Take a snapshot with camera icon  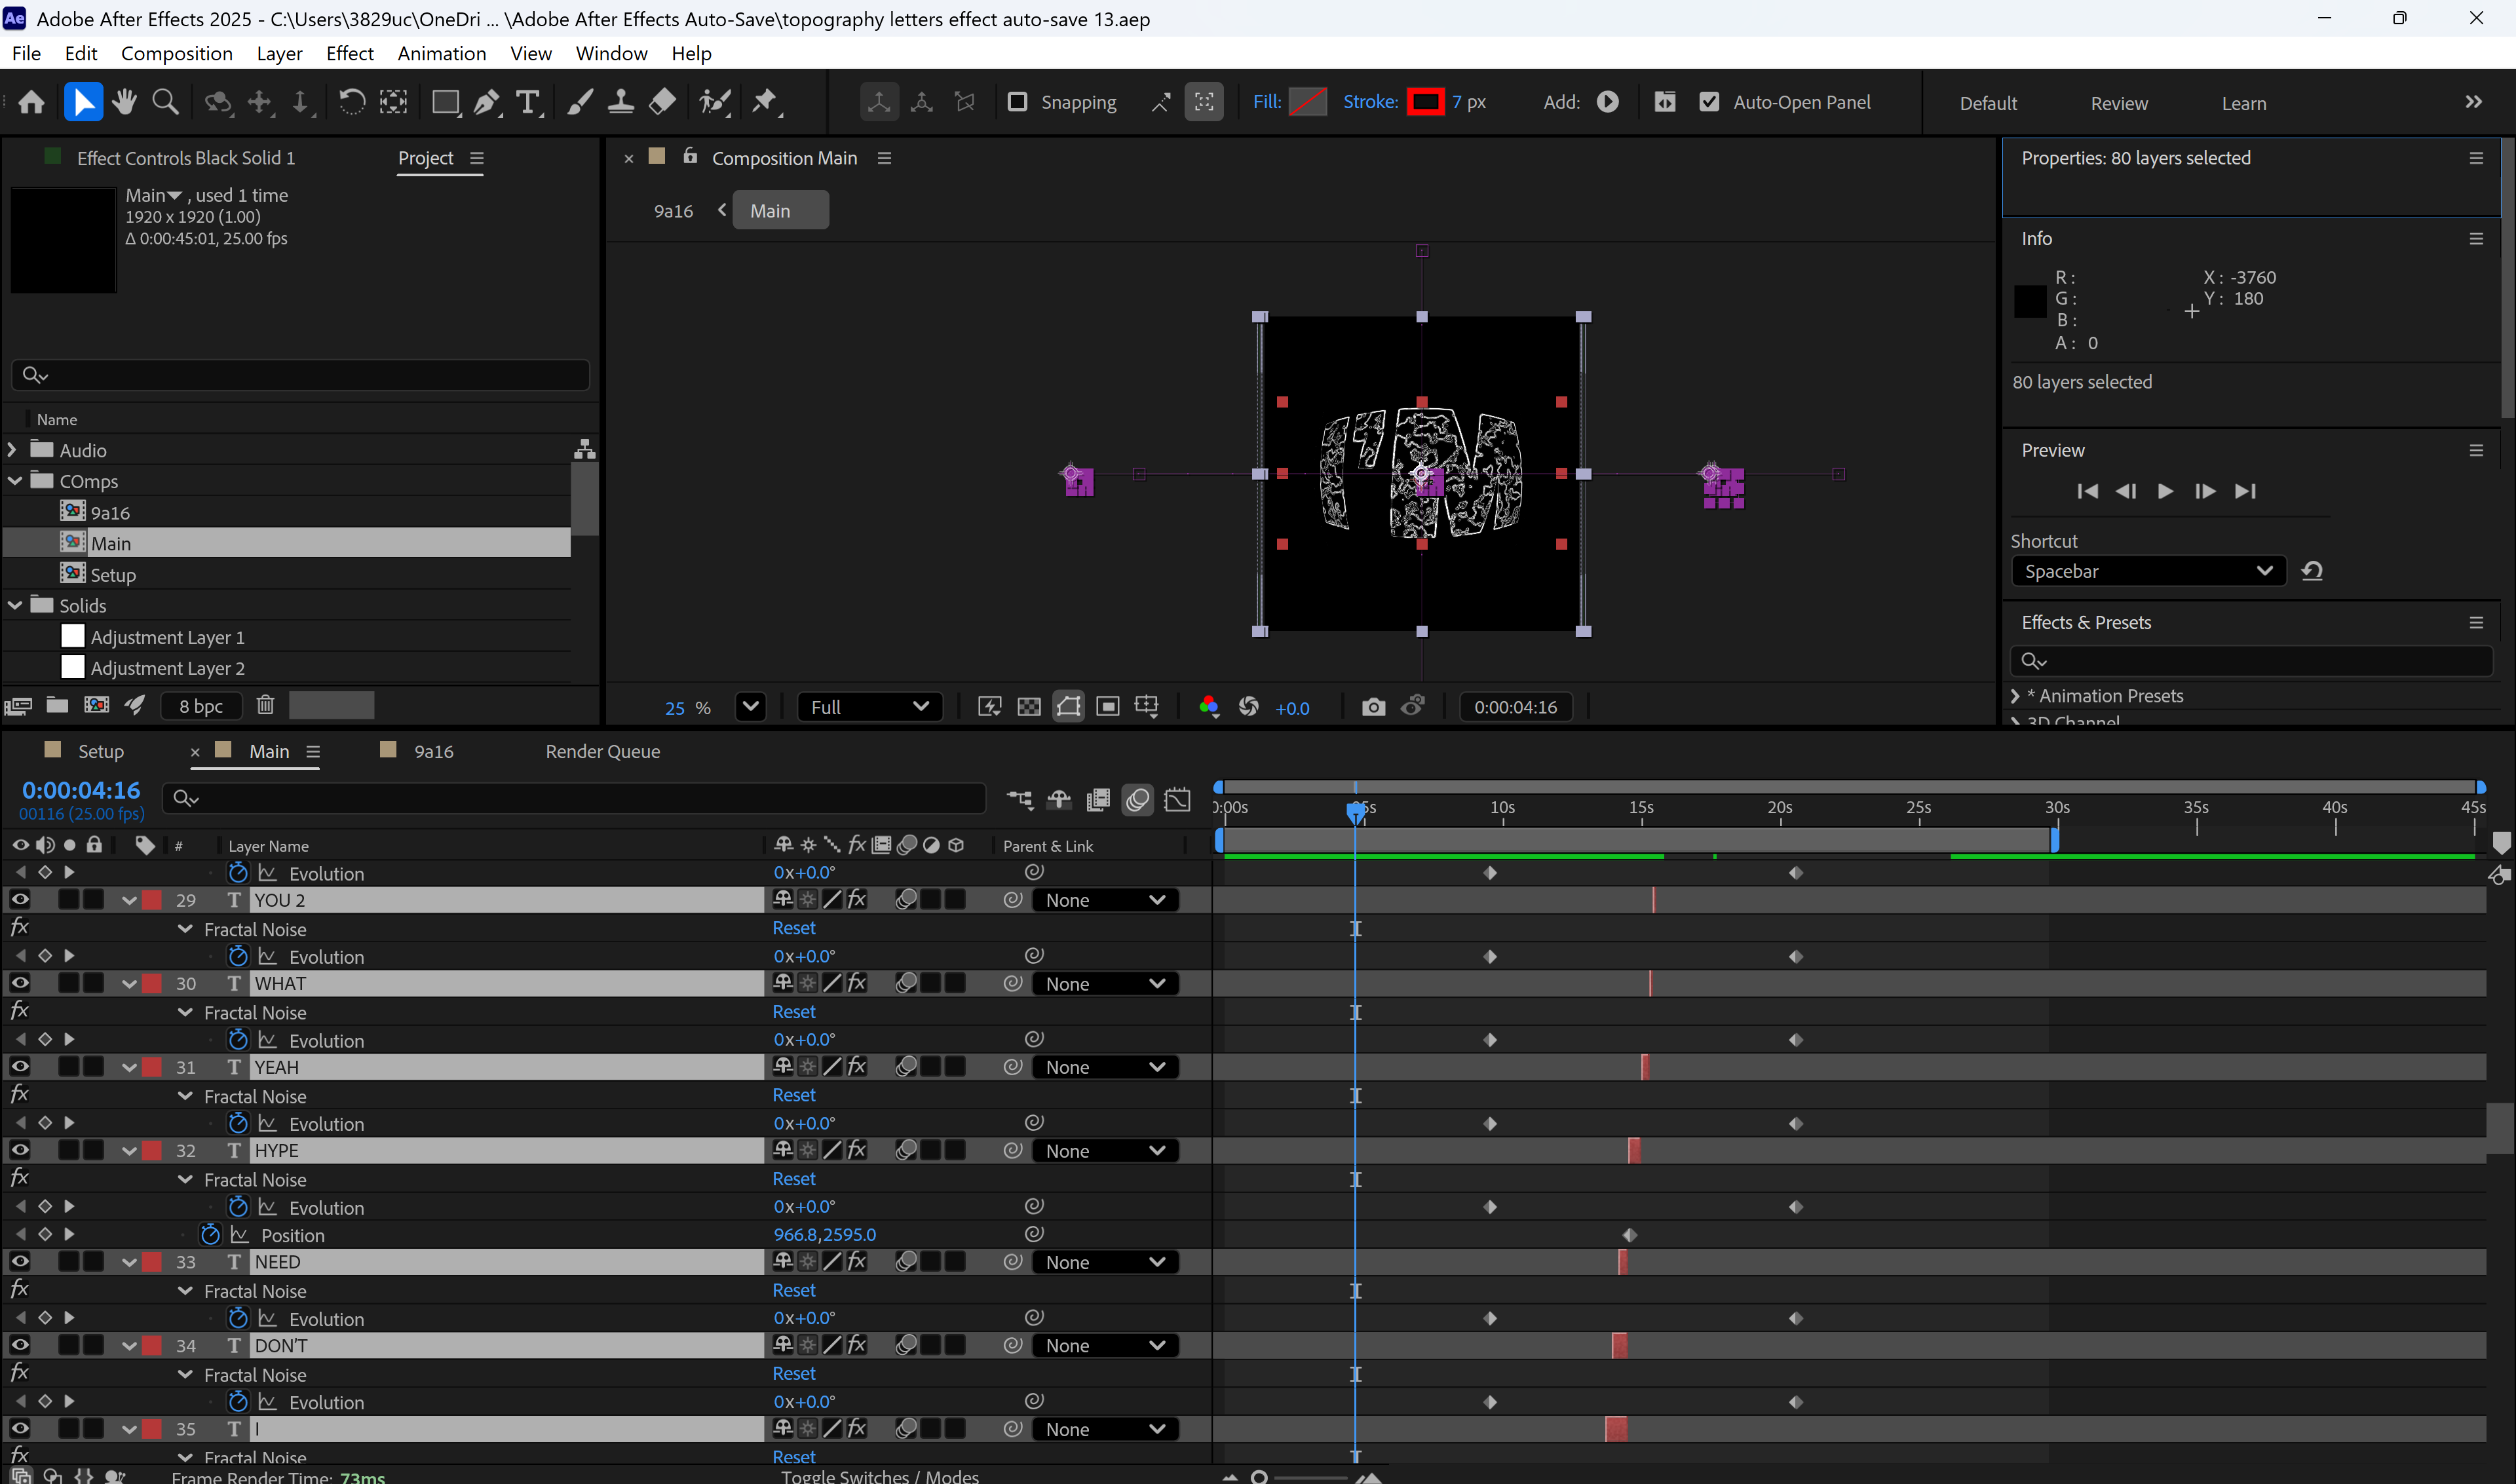coord(1373,707)
